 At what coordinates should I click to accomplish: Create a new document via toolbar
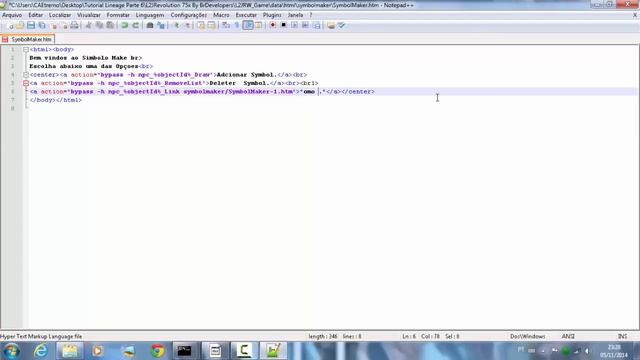click(10, 25)
